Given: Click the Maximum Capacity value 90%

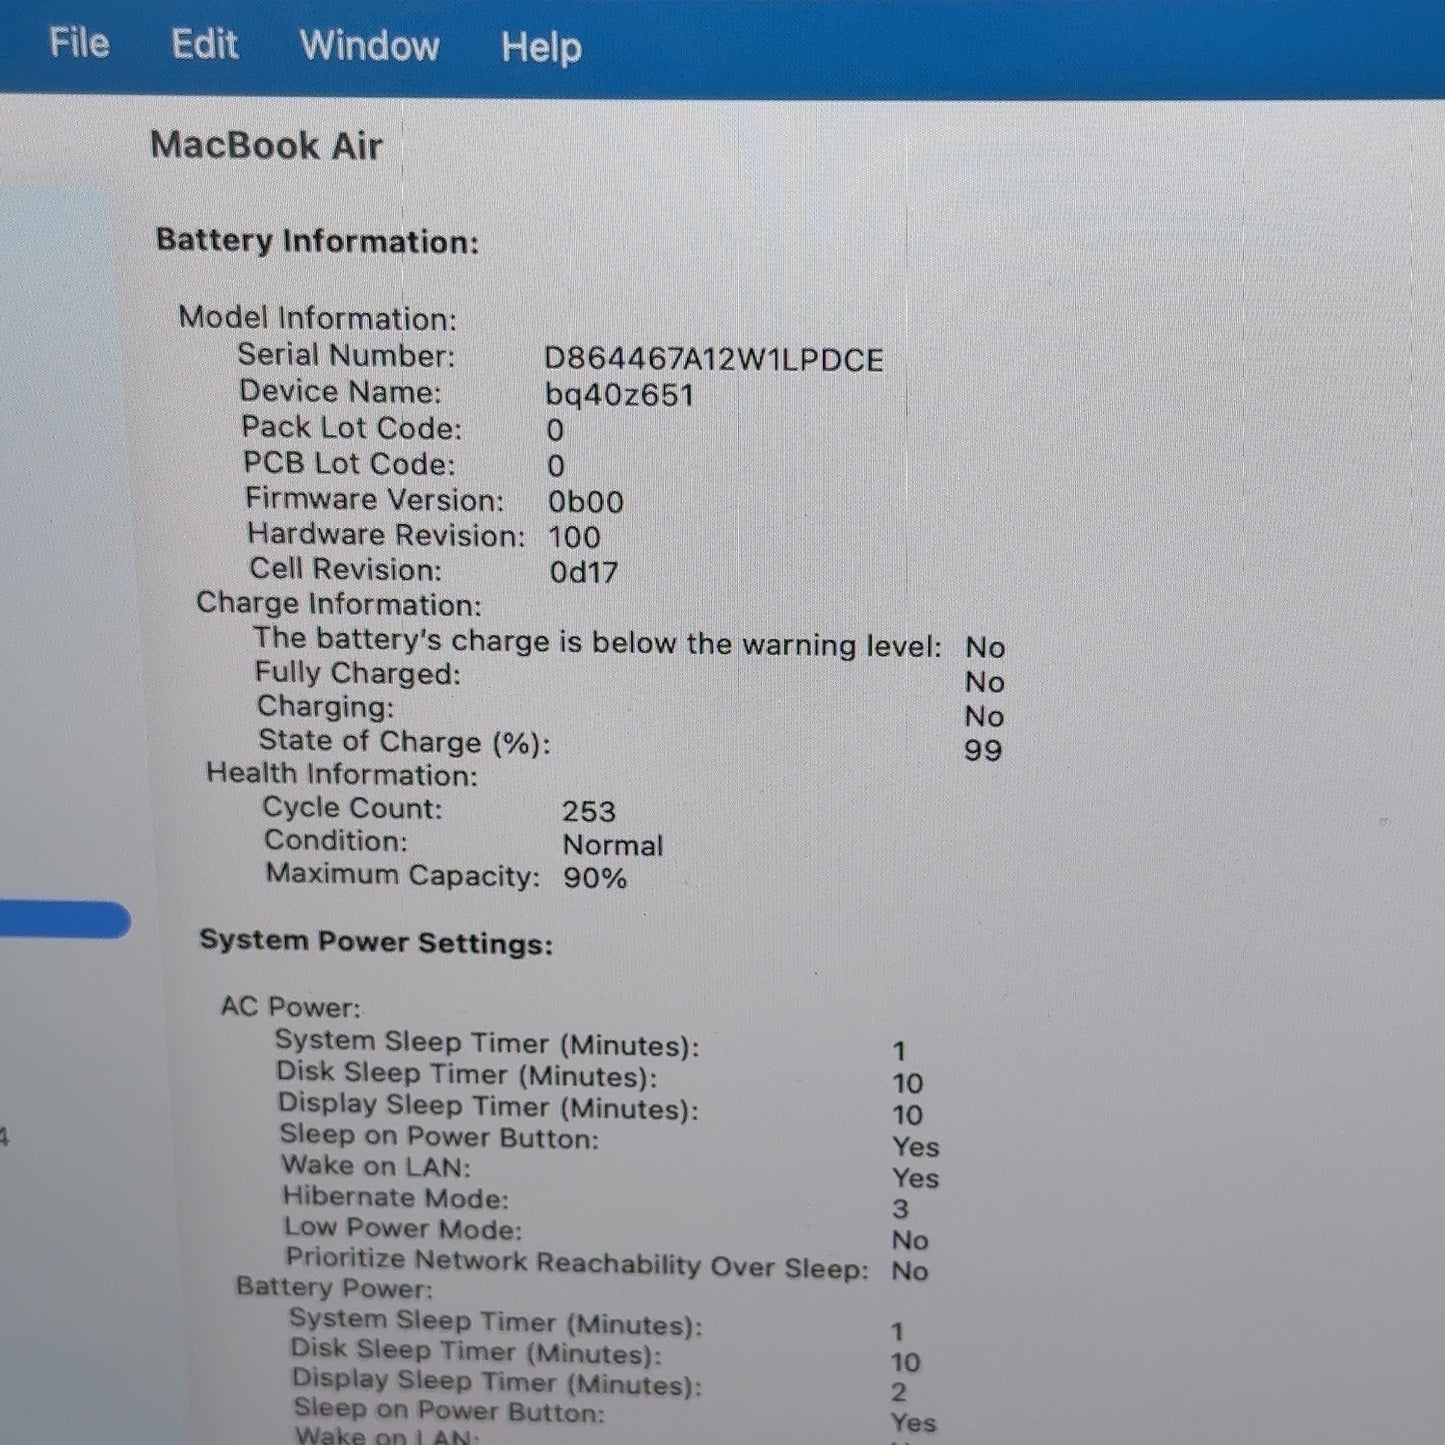Looking at the screenshot, I should (x=595, y=878).
